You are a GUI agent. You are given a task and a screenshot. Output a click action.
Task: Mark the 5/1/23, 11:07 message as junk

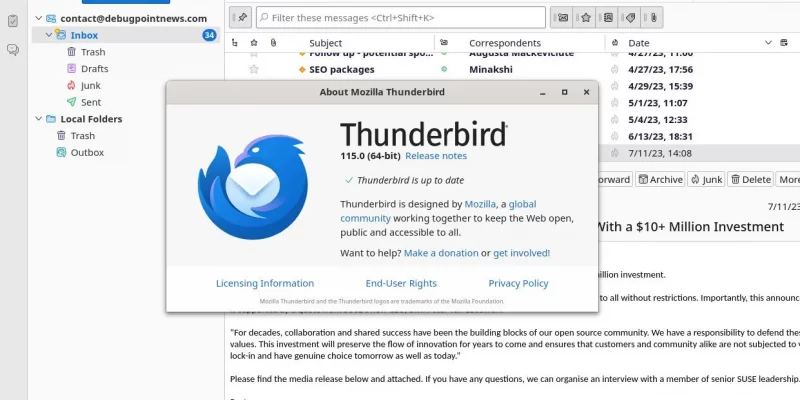pos(614,103)
